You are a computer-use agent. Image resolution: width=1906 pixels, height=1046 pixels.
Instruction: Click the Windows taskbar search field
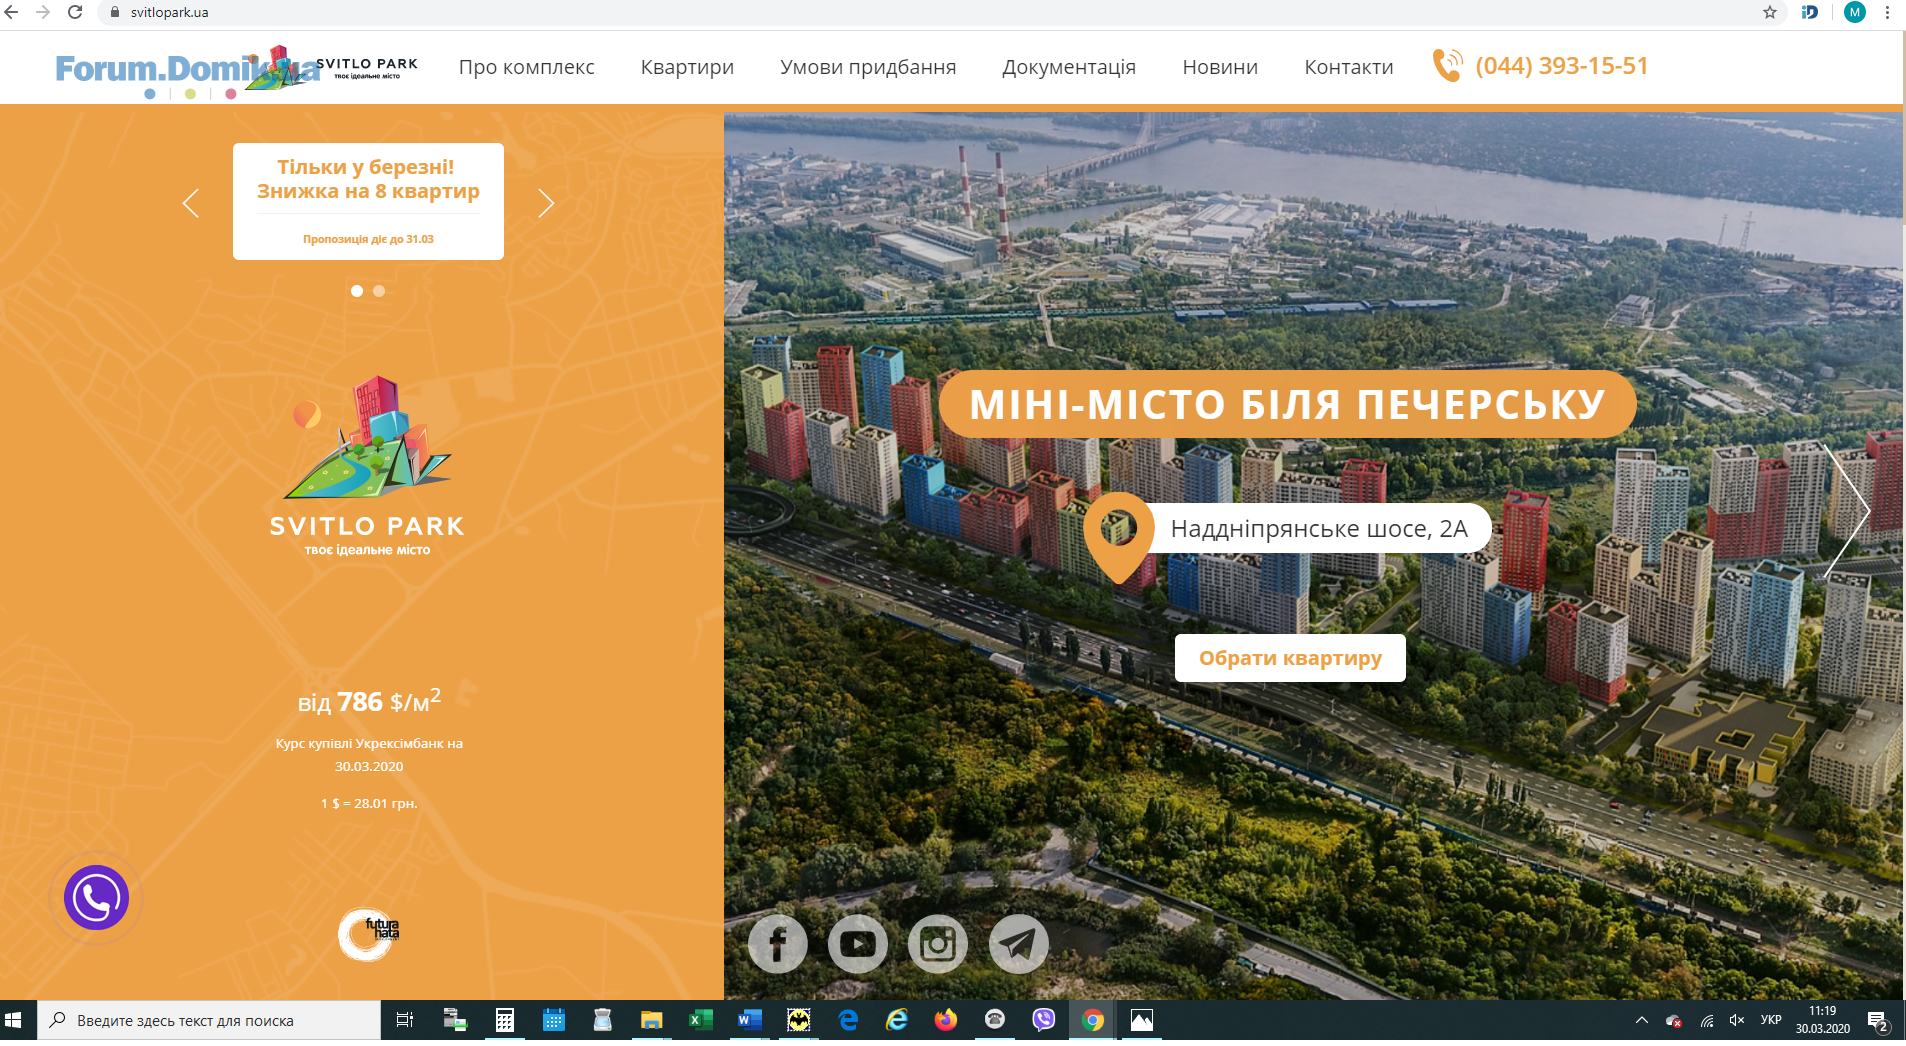point(209,1020)
